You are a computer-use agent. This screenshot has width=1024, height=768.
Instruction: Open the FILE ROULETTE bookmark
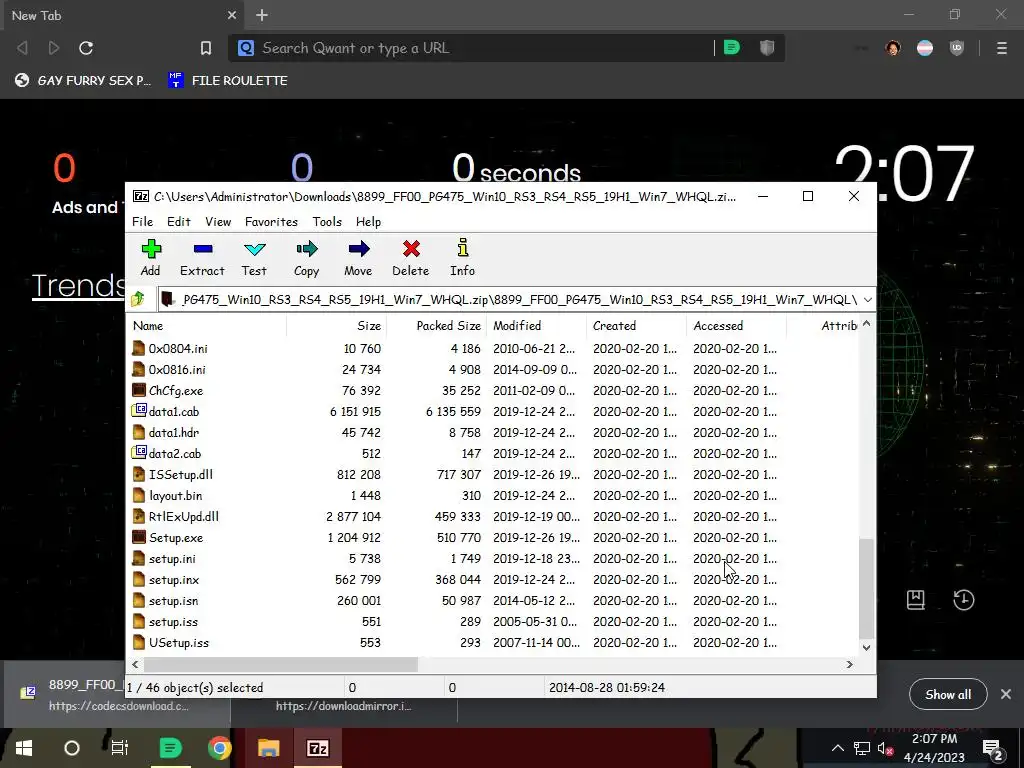coord(228,80)
